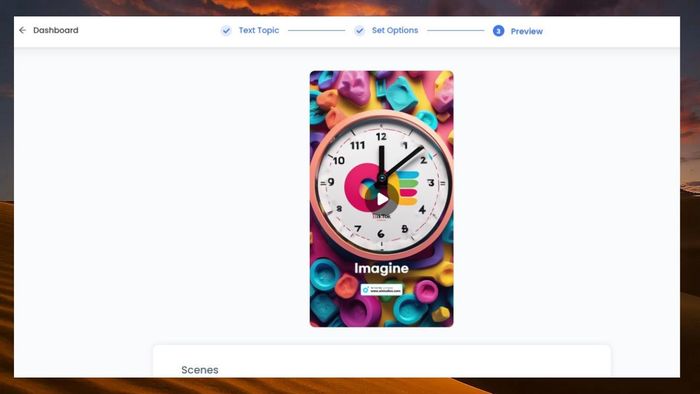Viewport: 700px width, 394px height.
Task: Click the step 3 Preview number badge
Action: pos(498,31)
